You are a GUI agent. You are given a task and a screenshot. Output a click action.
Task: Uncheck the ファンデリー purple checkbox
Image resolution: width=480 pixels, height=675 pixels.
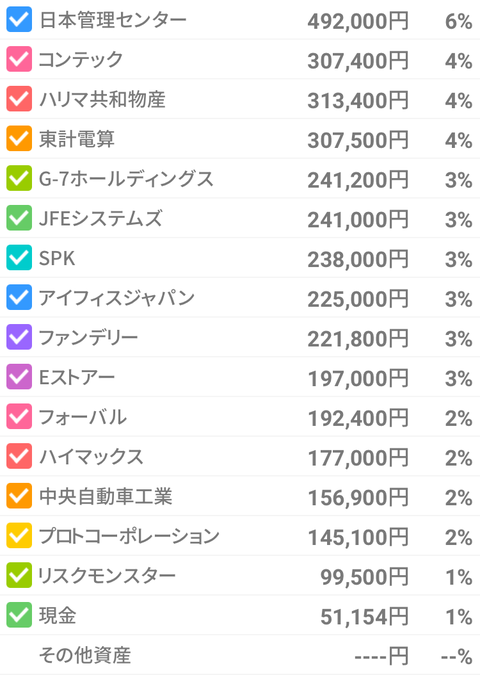pyautogui.click(x=19, y=337)
